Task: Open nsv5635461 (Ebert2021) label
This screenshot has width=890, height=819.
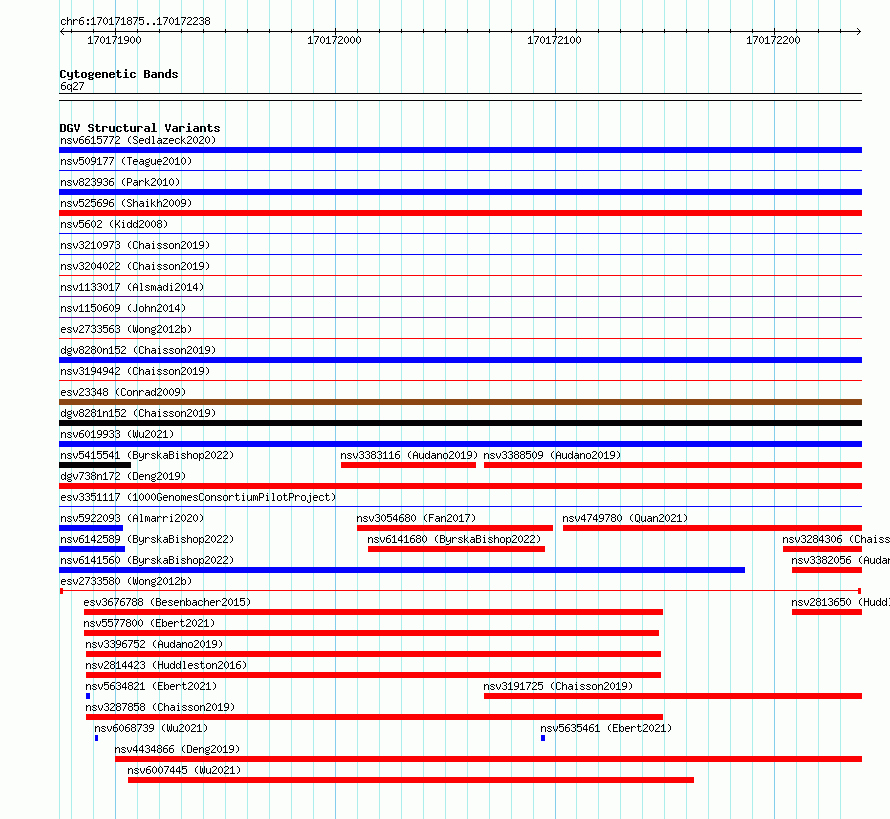Action: click(x=606, y=728)
